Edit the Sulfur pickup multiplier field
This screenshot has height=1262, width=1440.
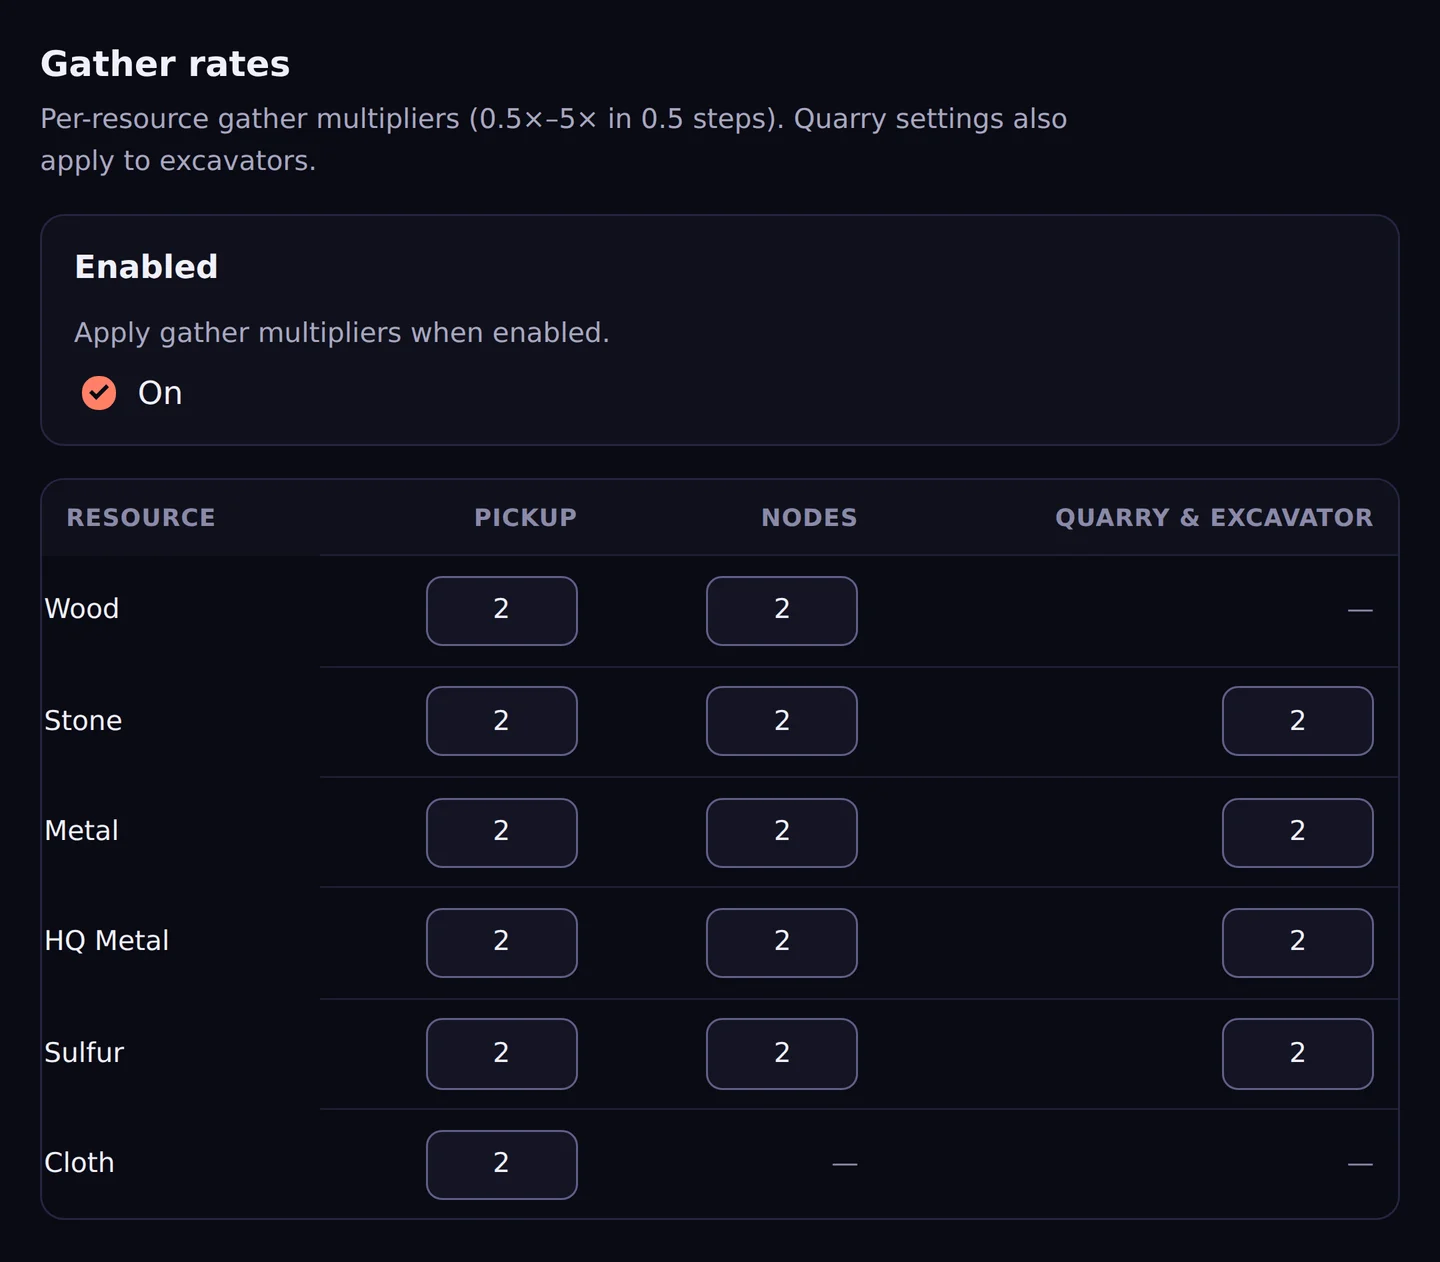[502, 1054]
